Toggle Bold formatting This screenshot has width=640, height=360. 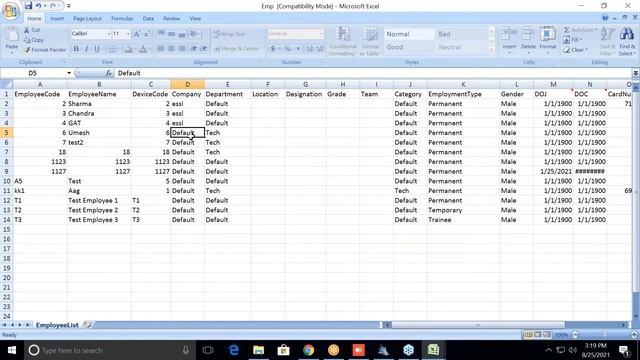[x=76, y=49]
